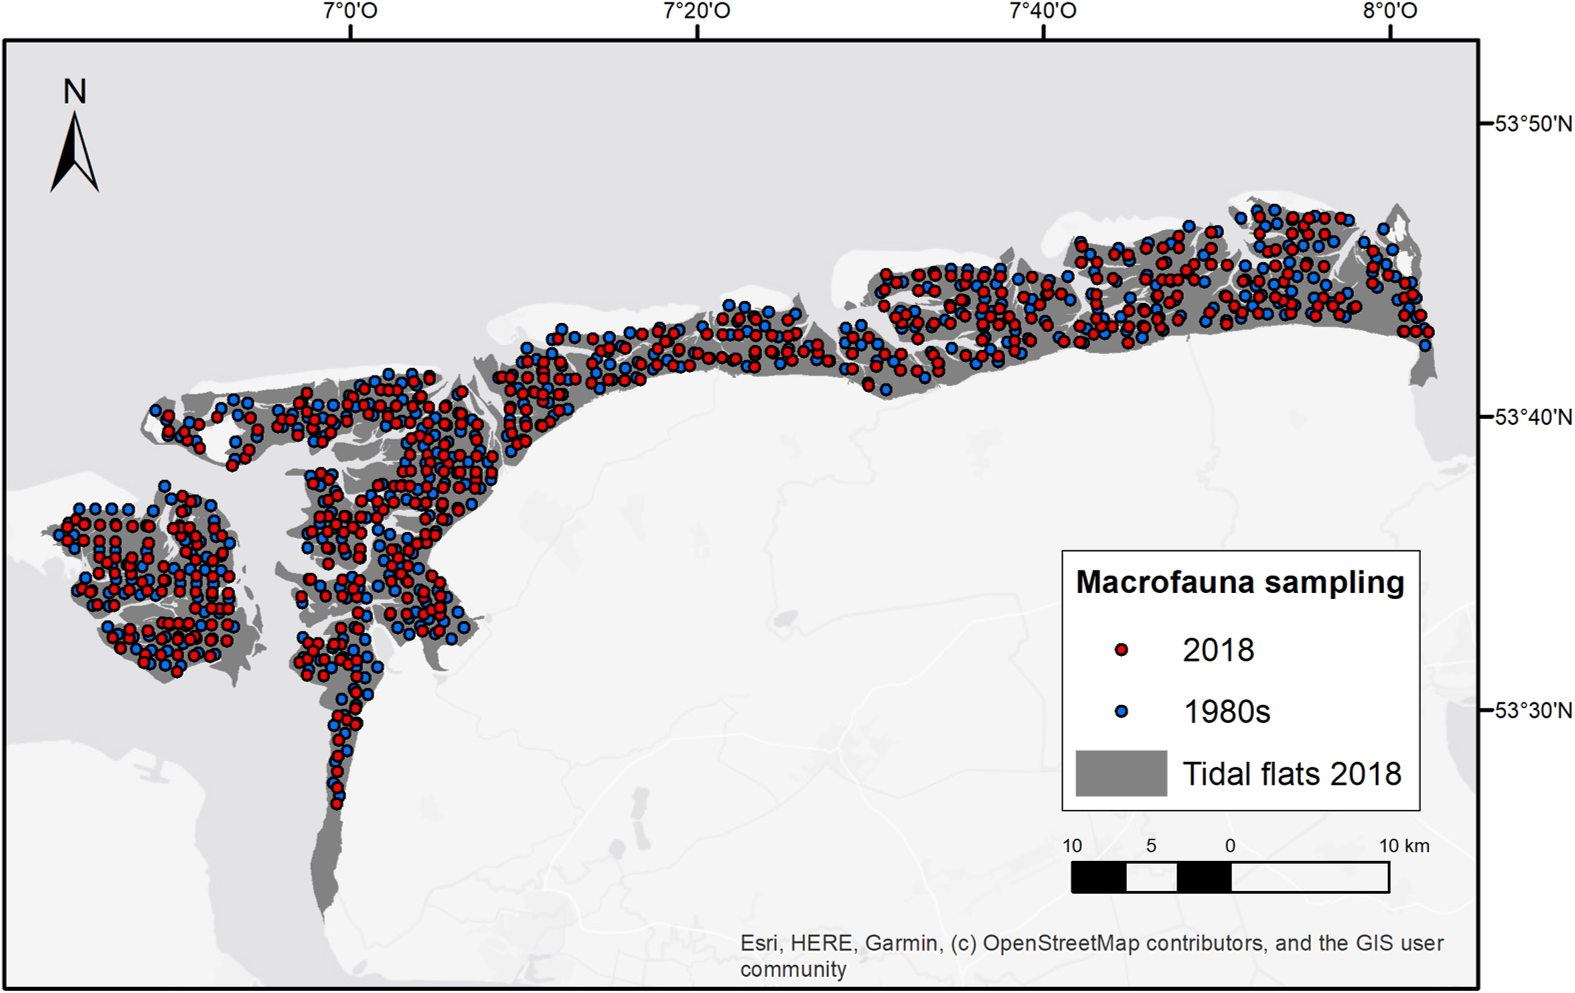Click the north arrow compass symbol
The width and height of the screenshot is (1575, 993).
pos(74,153)
